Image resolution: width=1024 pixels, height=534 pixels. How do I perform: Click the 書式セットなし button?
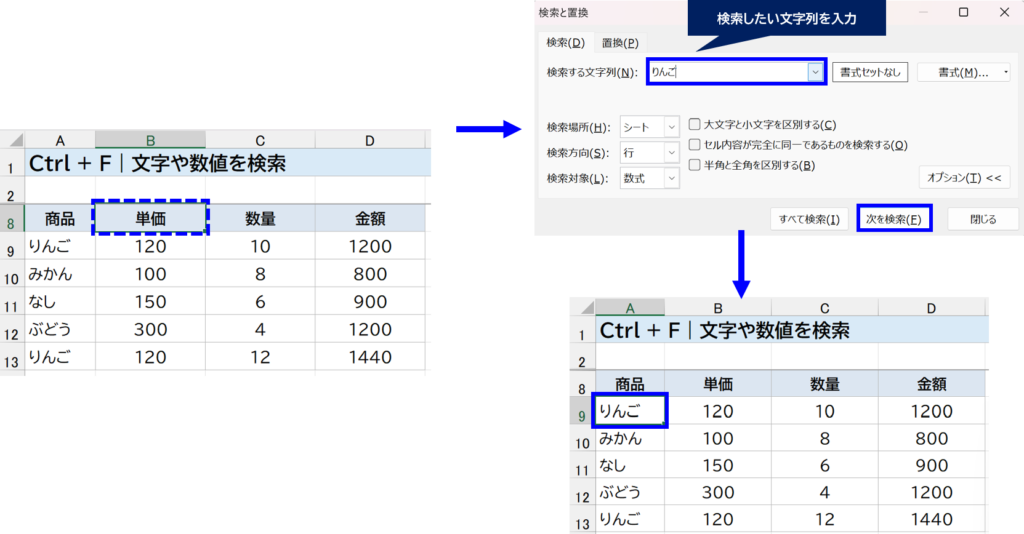pos(869,72)
